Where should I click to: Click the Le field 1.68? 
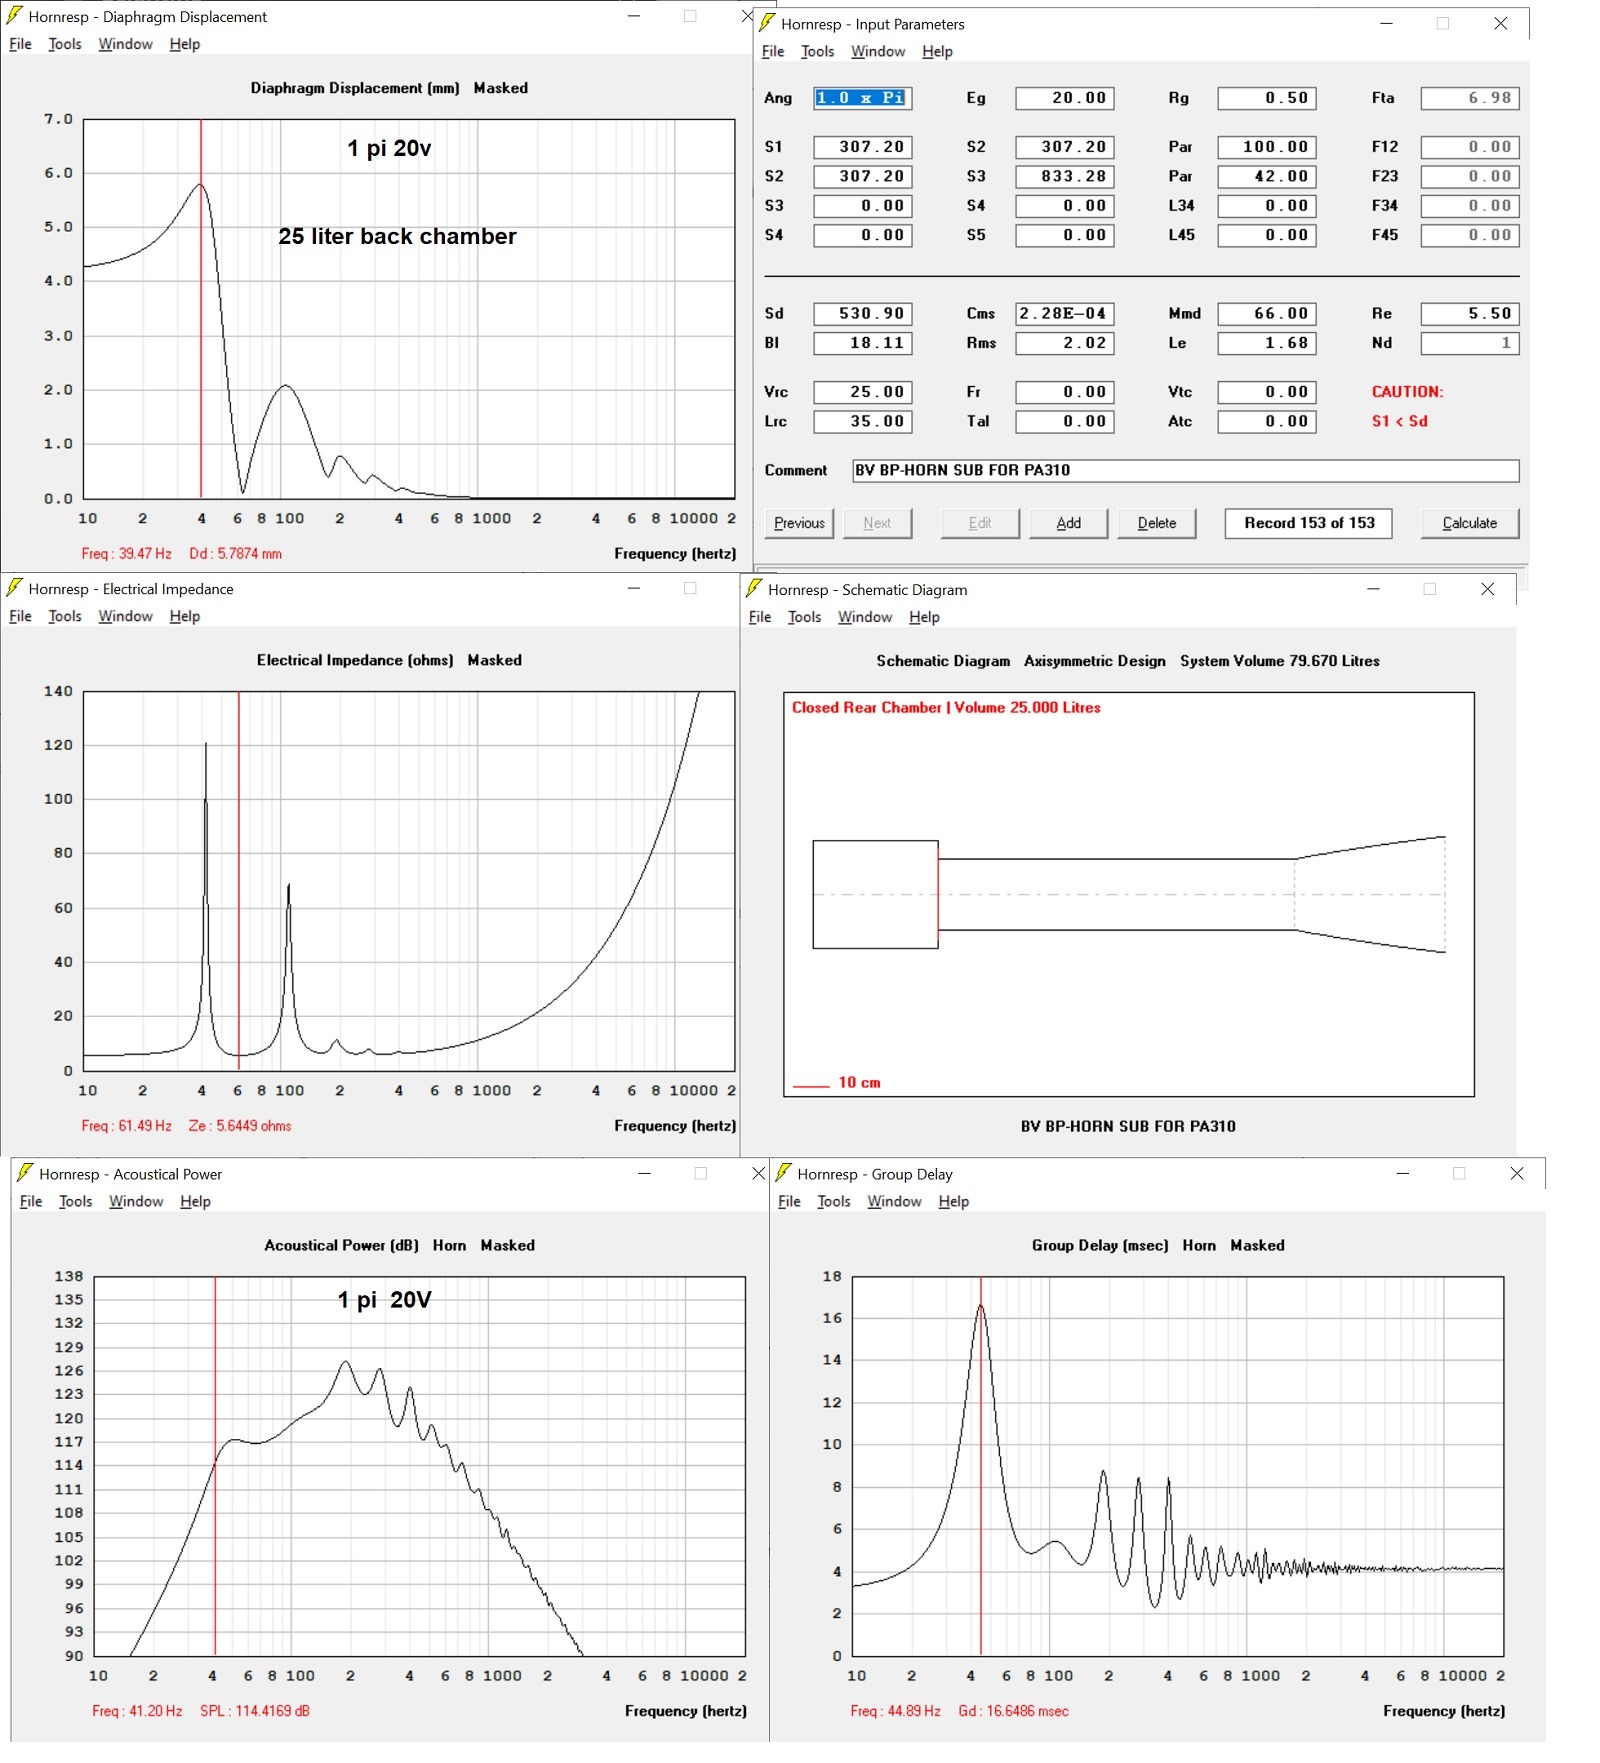tap(1267, 343)
